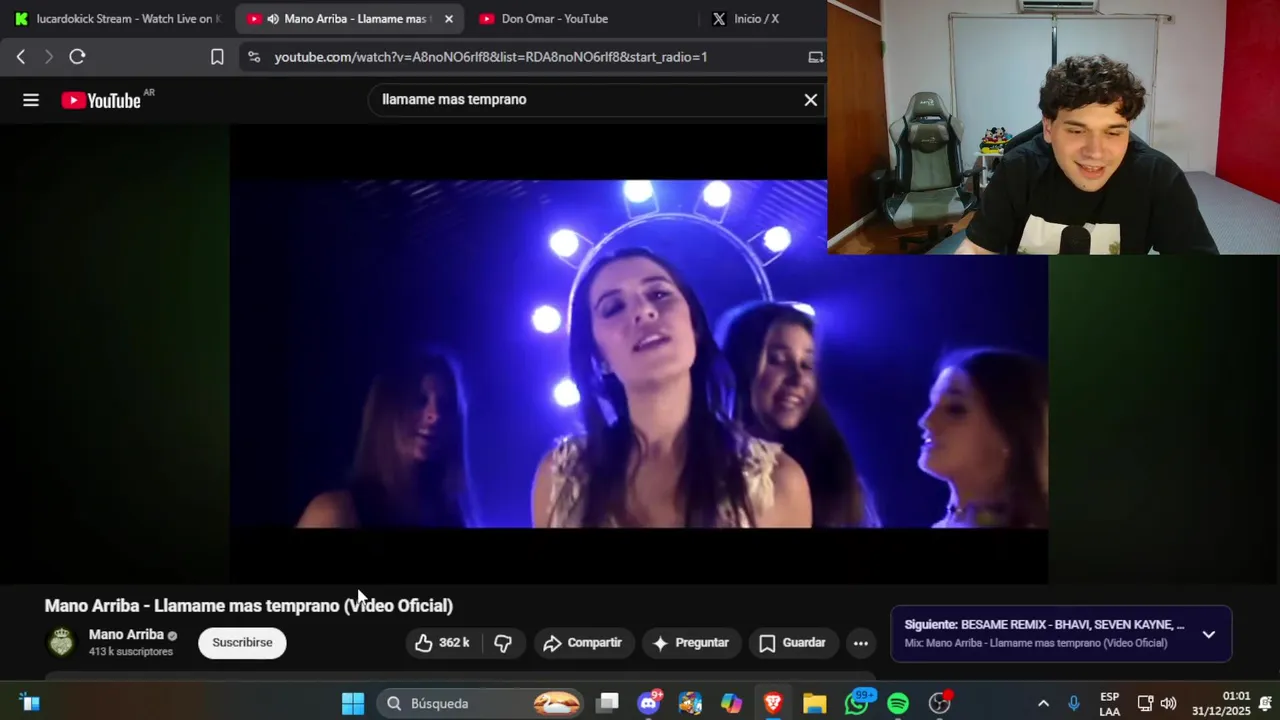The image size is (1280, 720).
Task: Open the YouTube hamburger guide menu
Action: pyautogui.click(x=31, y=100)
